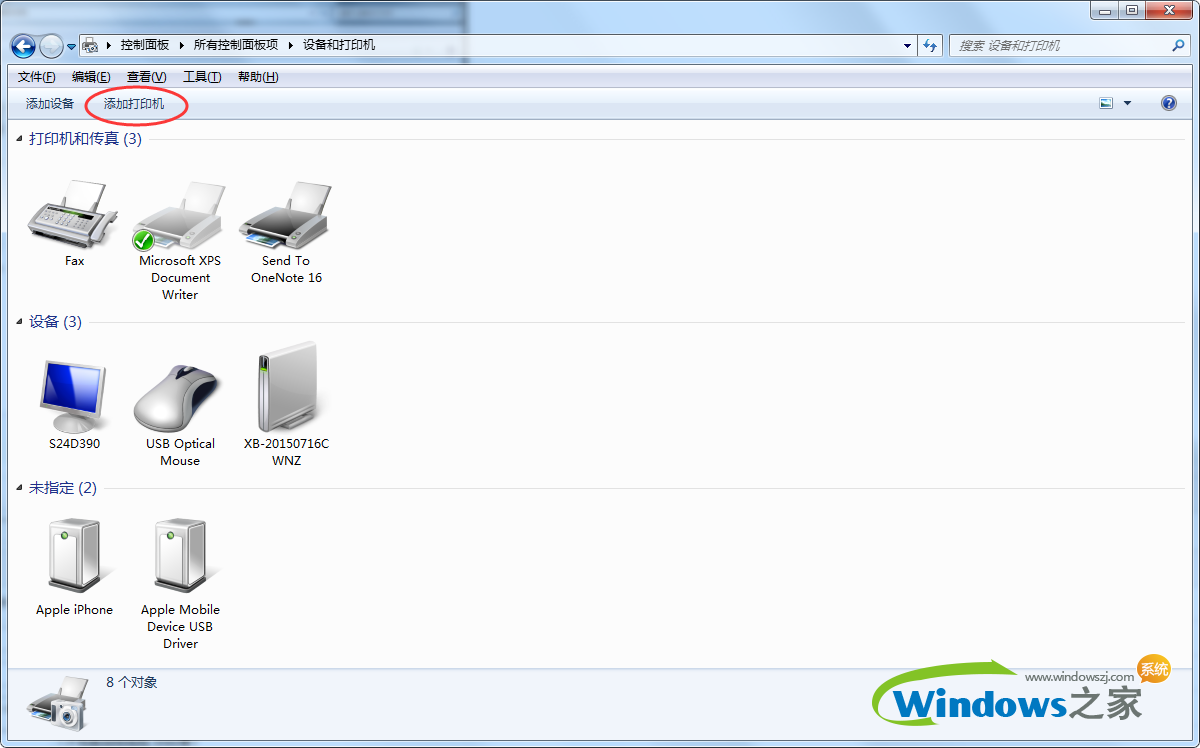Select the XB-20150716CWNZ computer device
The image size is (1200, 748).
coord(286,388)
